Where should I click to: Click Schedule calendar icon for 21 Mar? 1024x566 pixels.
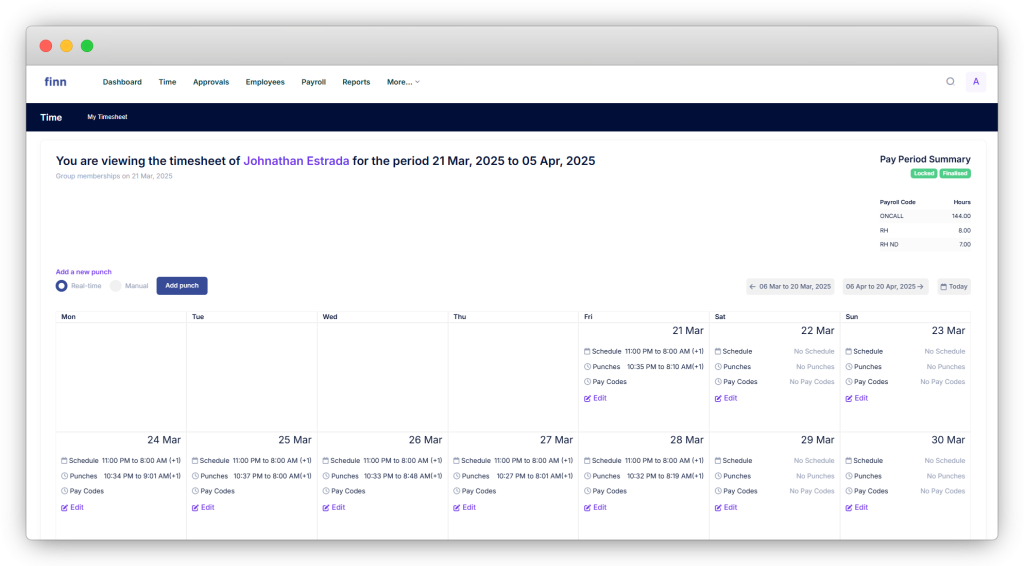pyautogui.click(x=587, y=352)
